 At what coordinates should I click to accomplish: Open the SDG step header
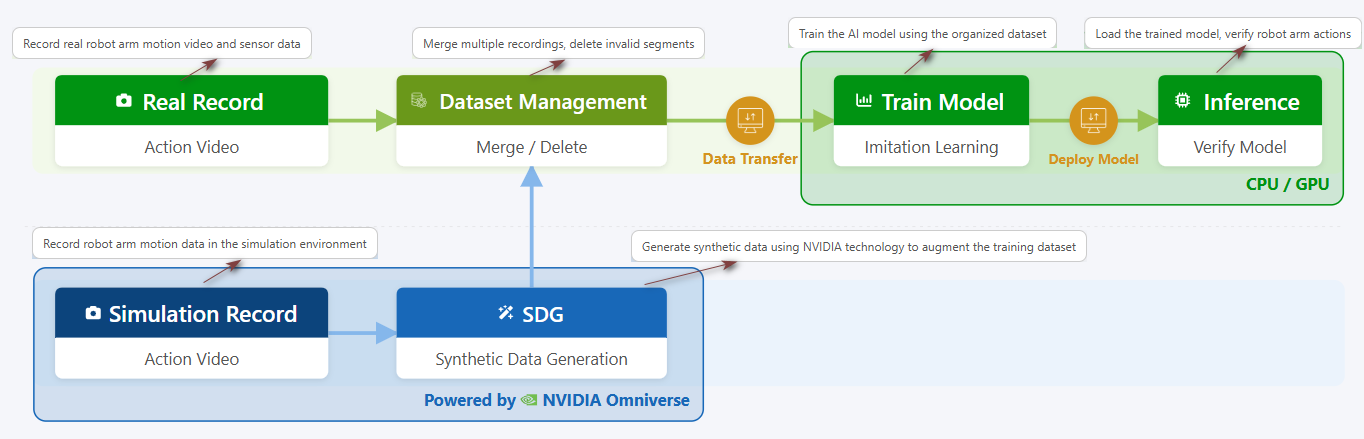(531, 313)
